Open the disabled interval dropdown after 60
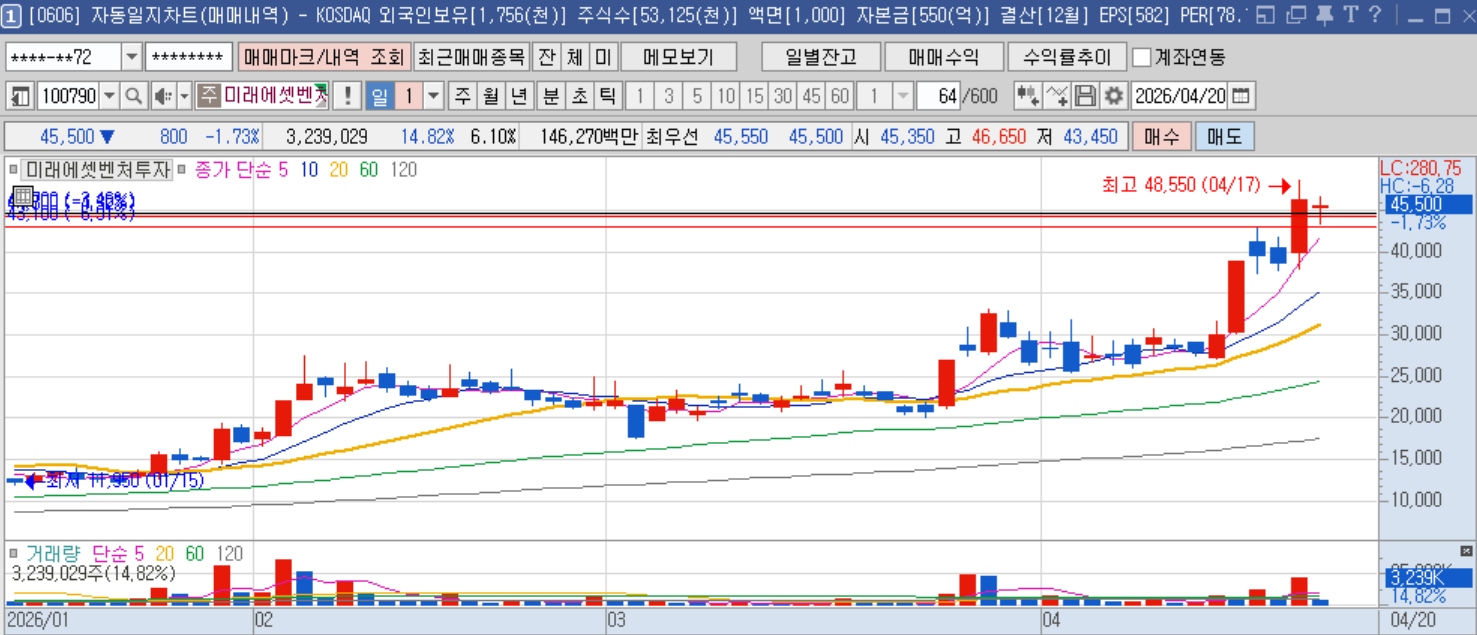The image size is (1477, 635). (903, 97)
